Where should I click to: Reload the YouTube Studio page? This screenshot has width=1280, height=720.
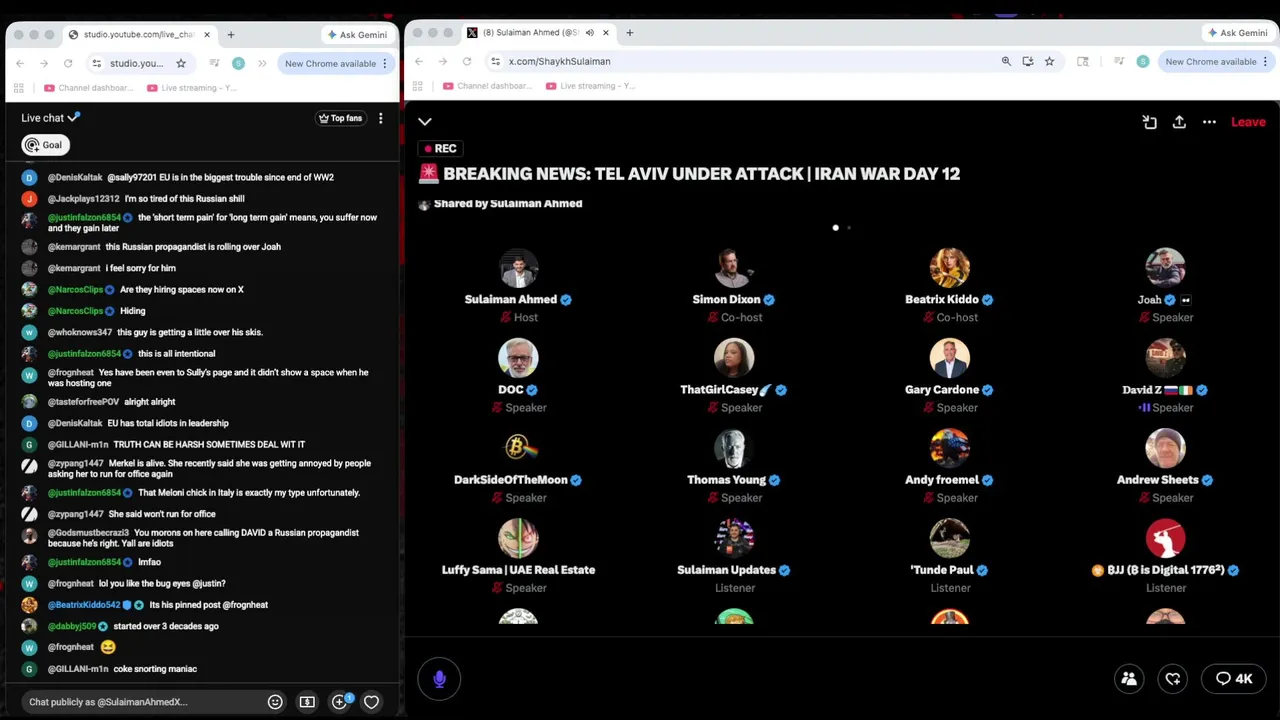pyautogui.click(x=68, y=63)
